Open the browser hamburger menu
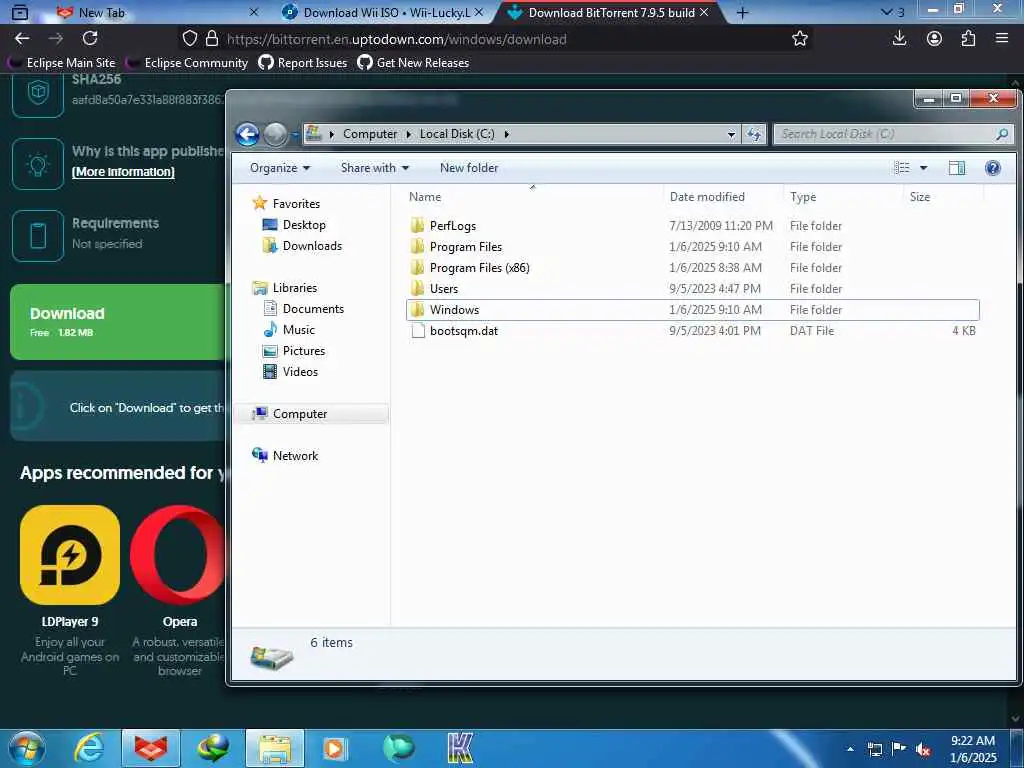Screen dimensions: 1024x768 [1002, 39]
